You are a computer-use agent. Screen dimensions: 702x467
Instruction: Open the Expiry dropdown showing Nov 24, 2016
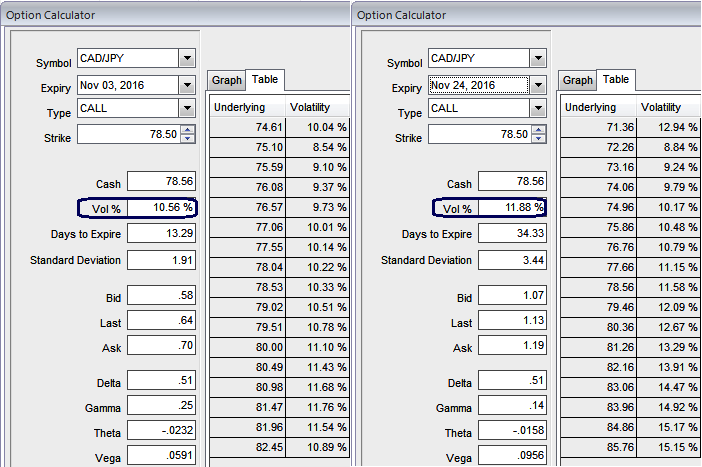point(538,85)
